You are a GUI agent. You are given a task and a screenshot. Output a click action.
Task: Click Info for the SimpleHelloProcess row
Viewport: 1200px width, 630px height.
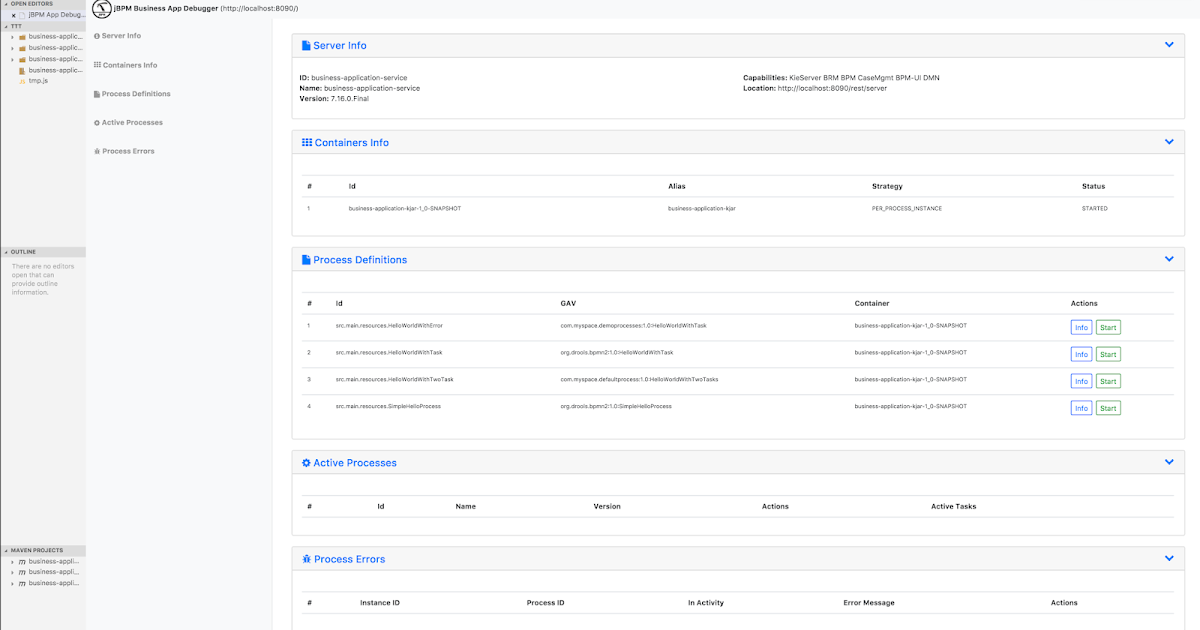pos(1081,408)
